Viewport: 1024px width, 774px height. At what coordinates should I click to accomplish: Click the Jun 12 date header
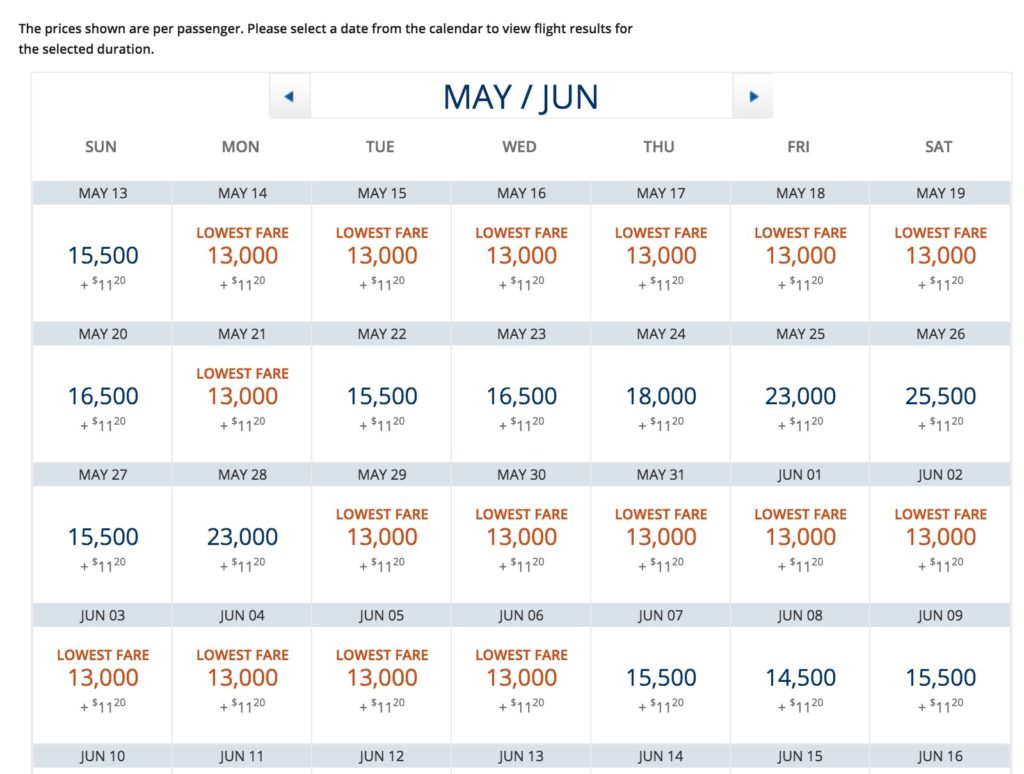(x=381, y=757)
